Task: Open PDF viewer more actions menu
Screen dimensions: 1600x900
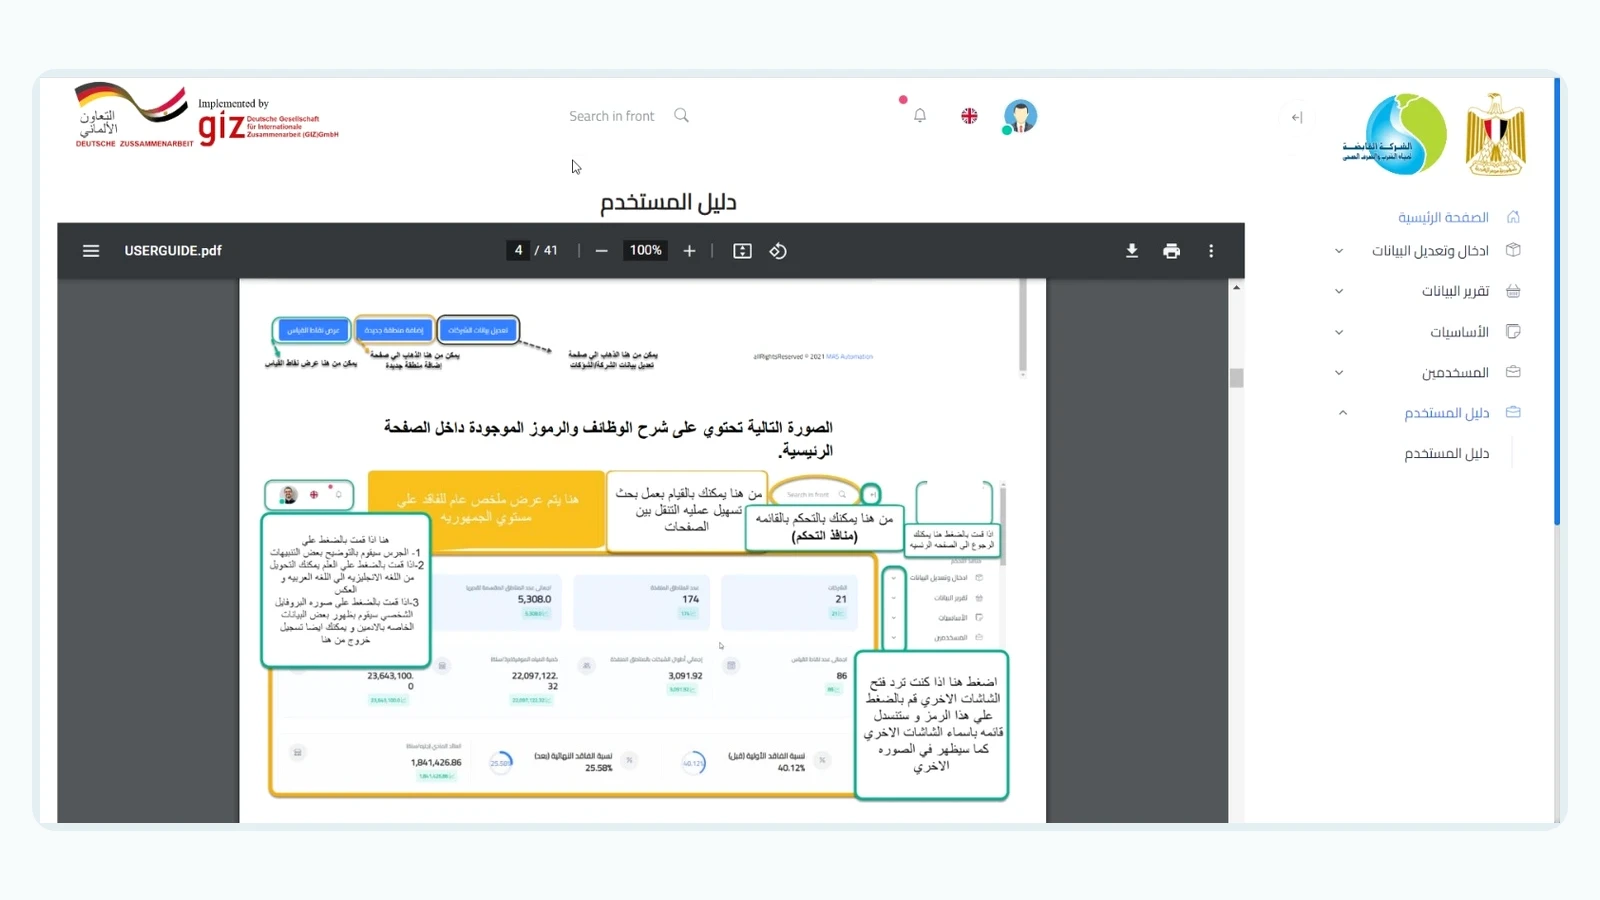Action: point(1211,251)
